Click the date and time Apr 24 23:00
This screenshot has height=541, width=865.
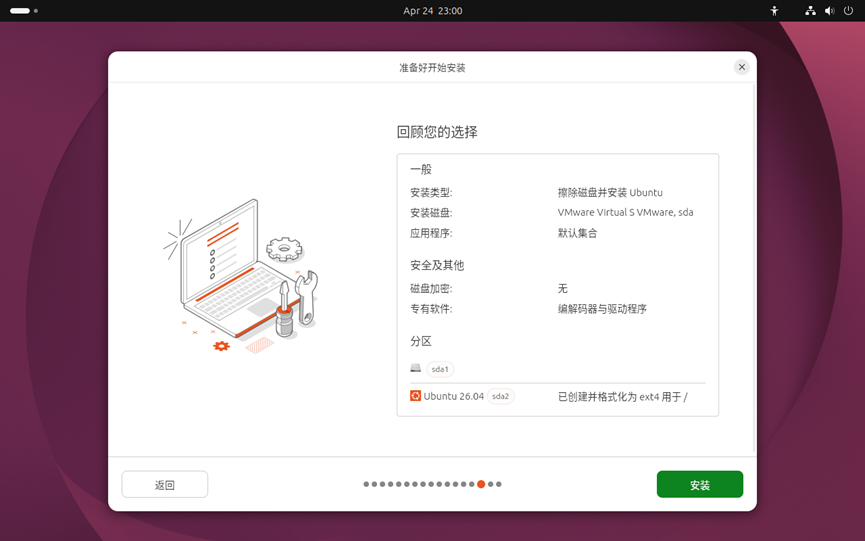click(432, 10)
